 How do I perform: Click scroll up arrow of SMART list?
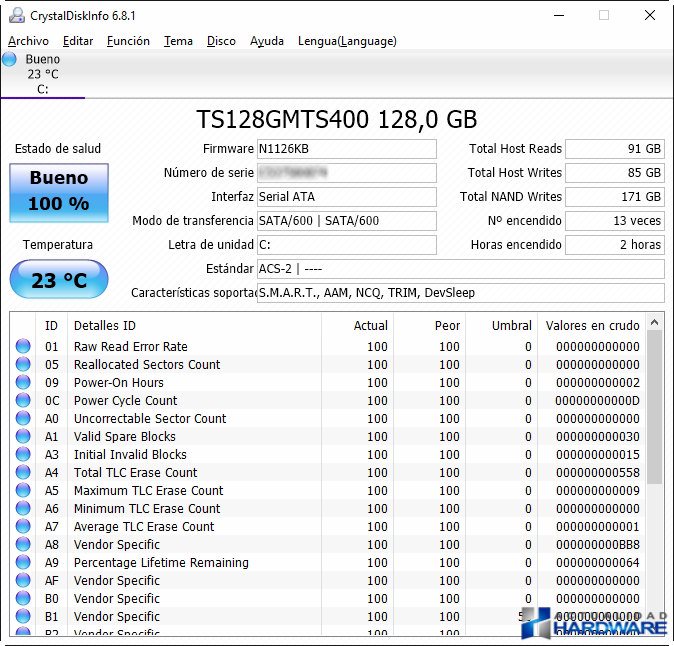point(655,322)
